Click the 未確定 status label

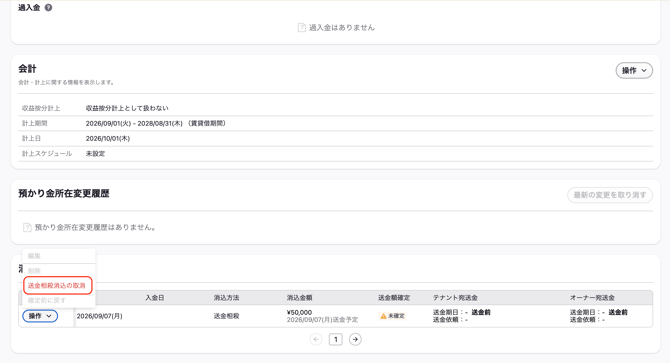tap(396, 316)
